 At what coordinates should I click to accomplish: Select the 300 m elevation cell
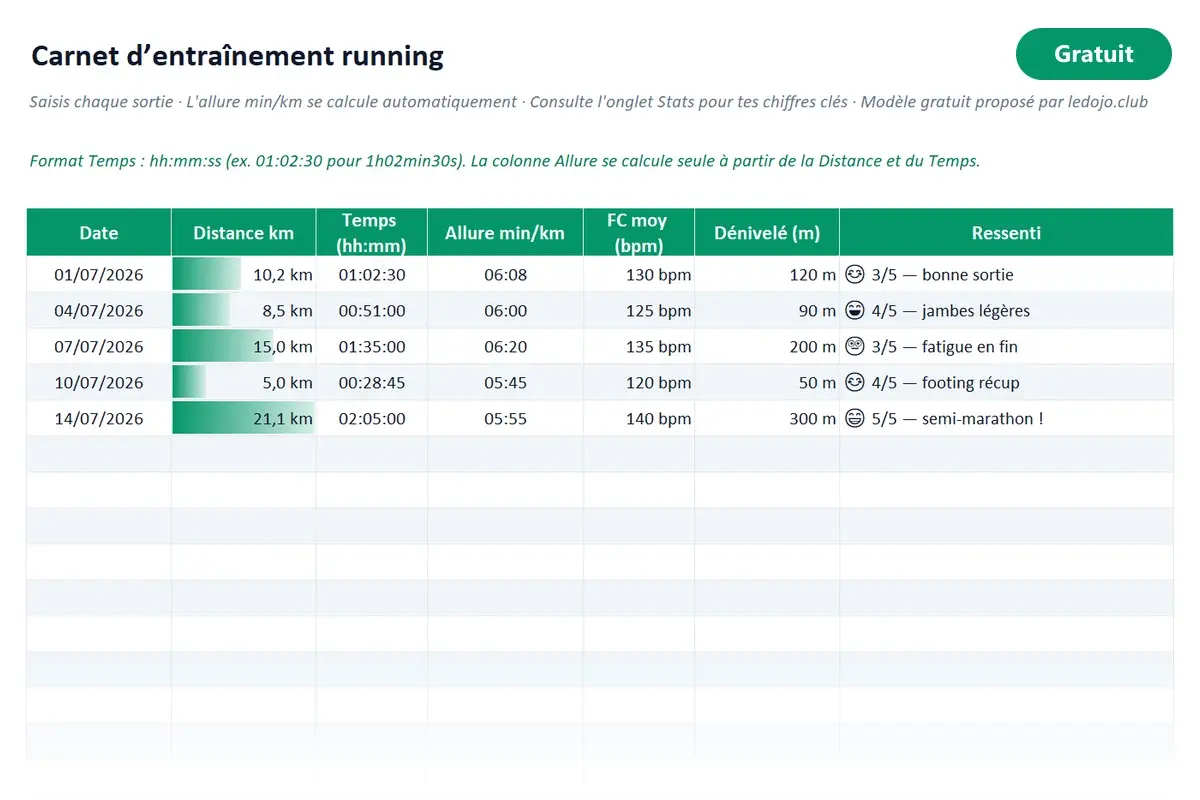click(x=767, y=419)
